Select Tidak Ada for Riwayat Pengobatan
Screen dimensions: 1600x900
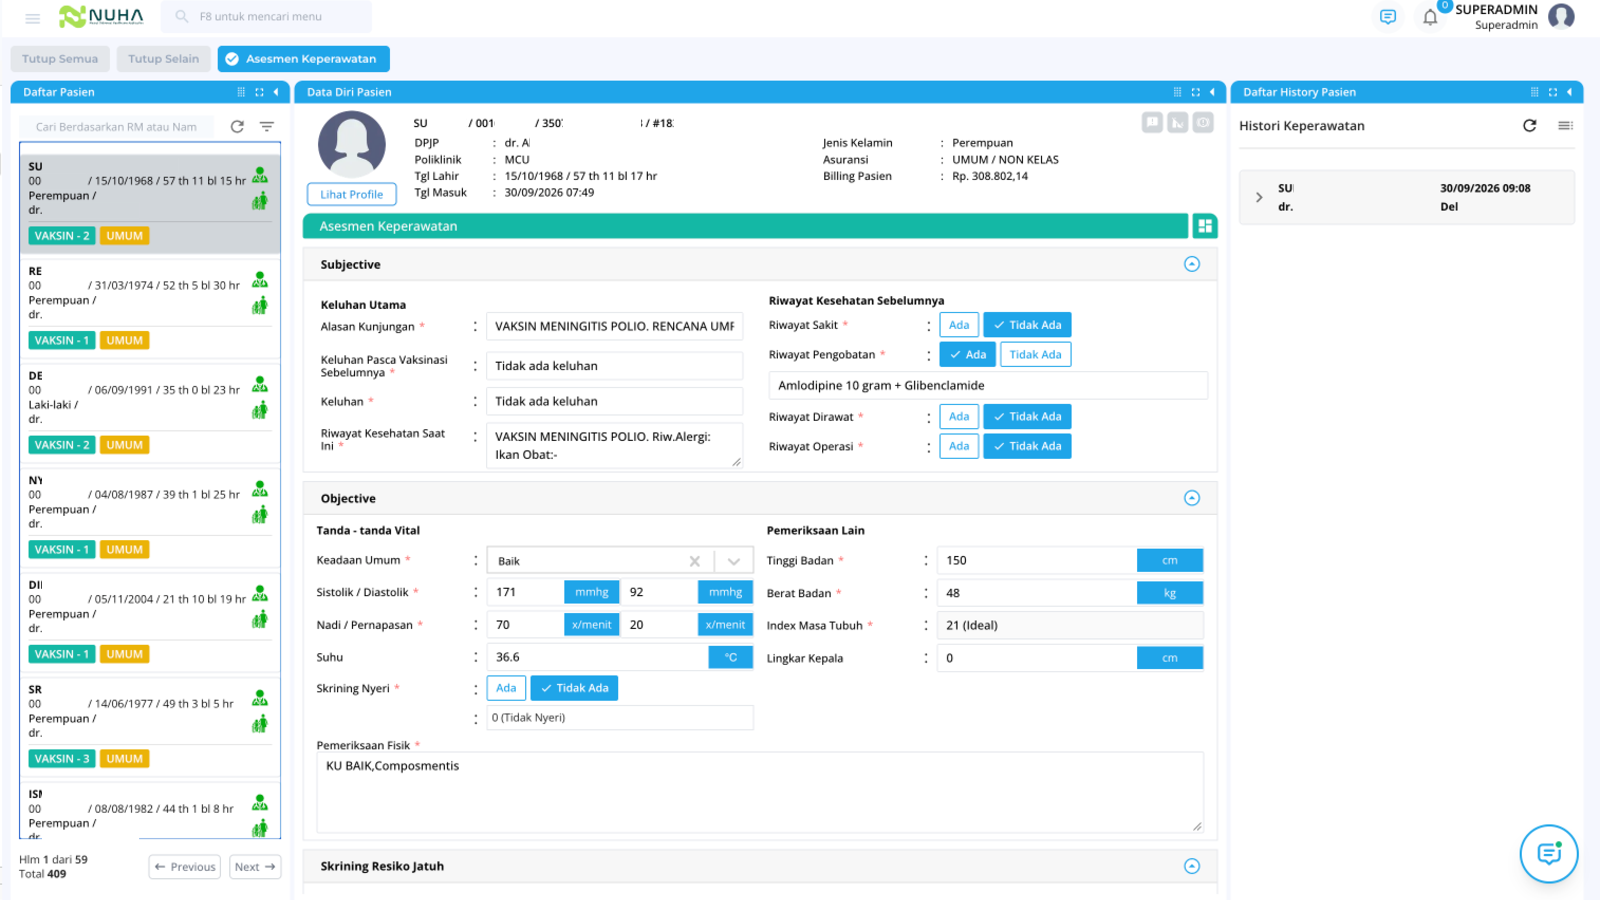coord(1035,355)
